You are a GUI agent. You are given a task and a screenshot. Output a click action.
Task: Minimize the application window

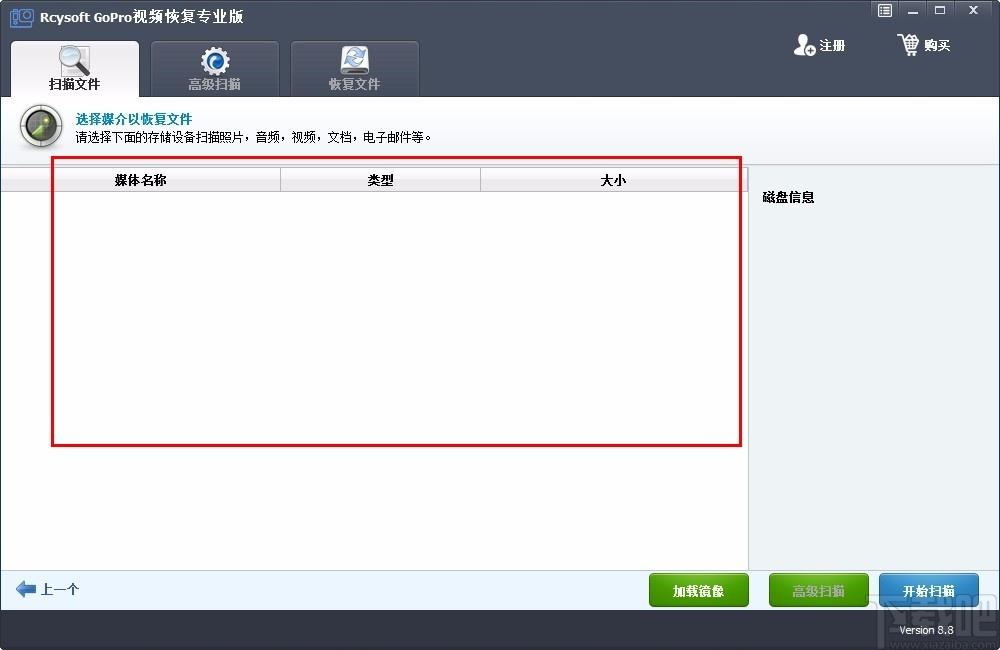(x=913, y=10)
